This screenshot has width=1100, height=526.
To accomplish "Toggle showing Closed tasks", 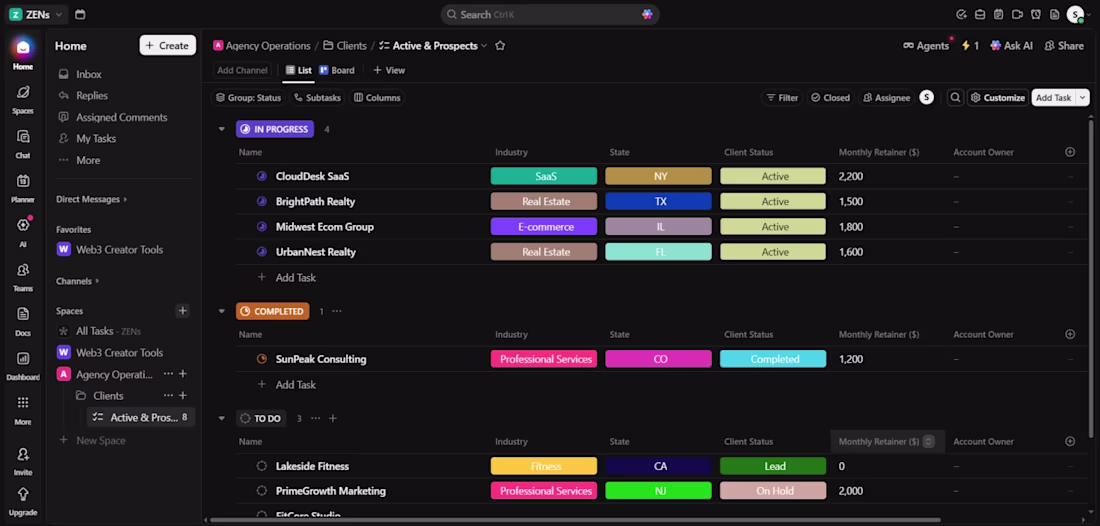I will [830, 97].
